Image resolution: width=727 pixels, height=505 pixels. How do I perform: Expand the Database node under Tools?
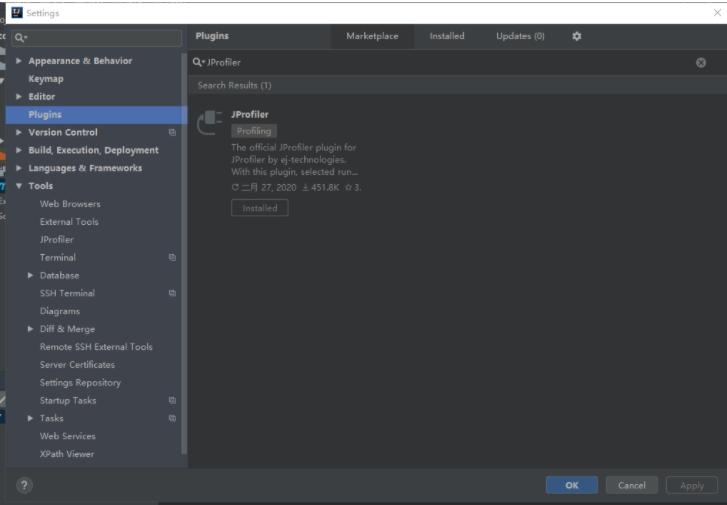[30, 275]
